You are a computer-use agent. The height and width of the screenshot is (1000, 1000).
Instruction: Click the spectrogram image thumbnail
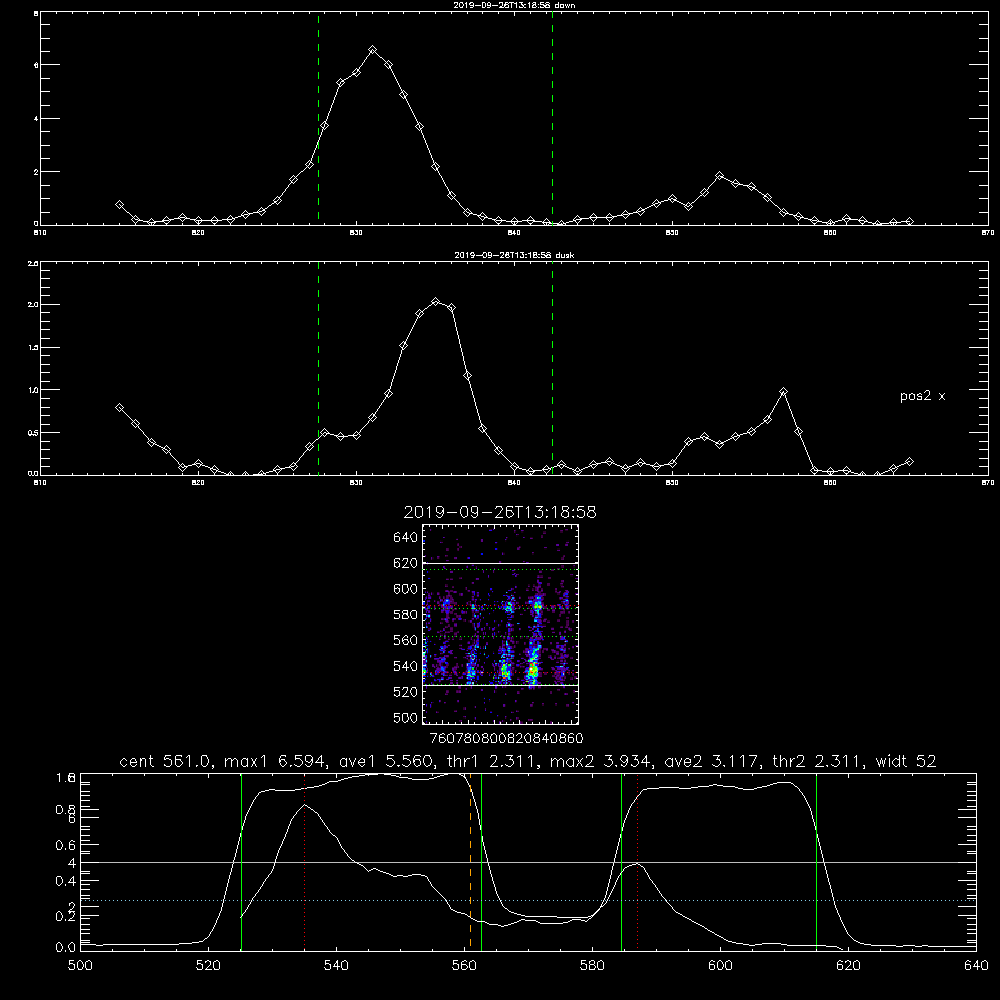(501, 624)
